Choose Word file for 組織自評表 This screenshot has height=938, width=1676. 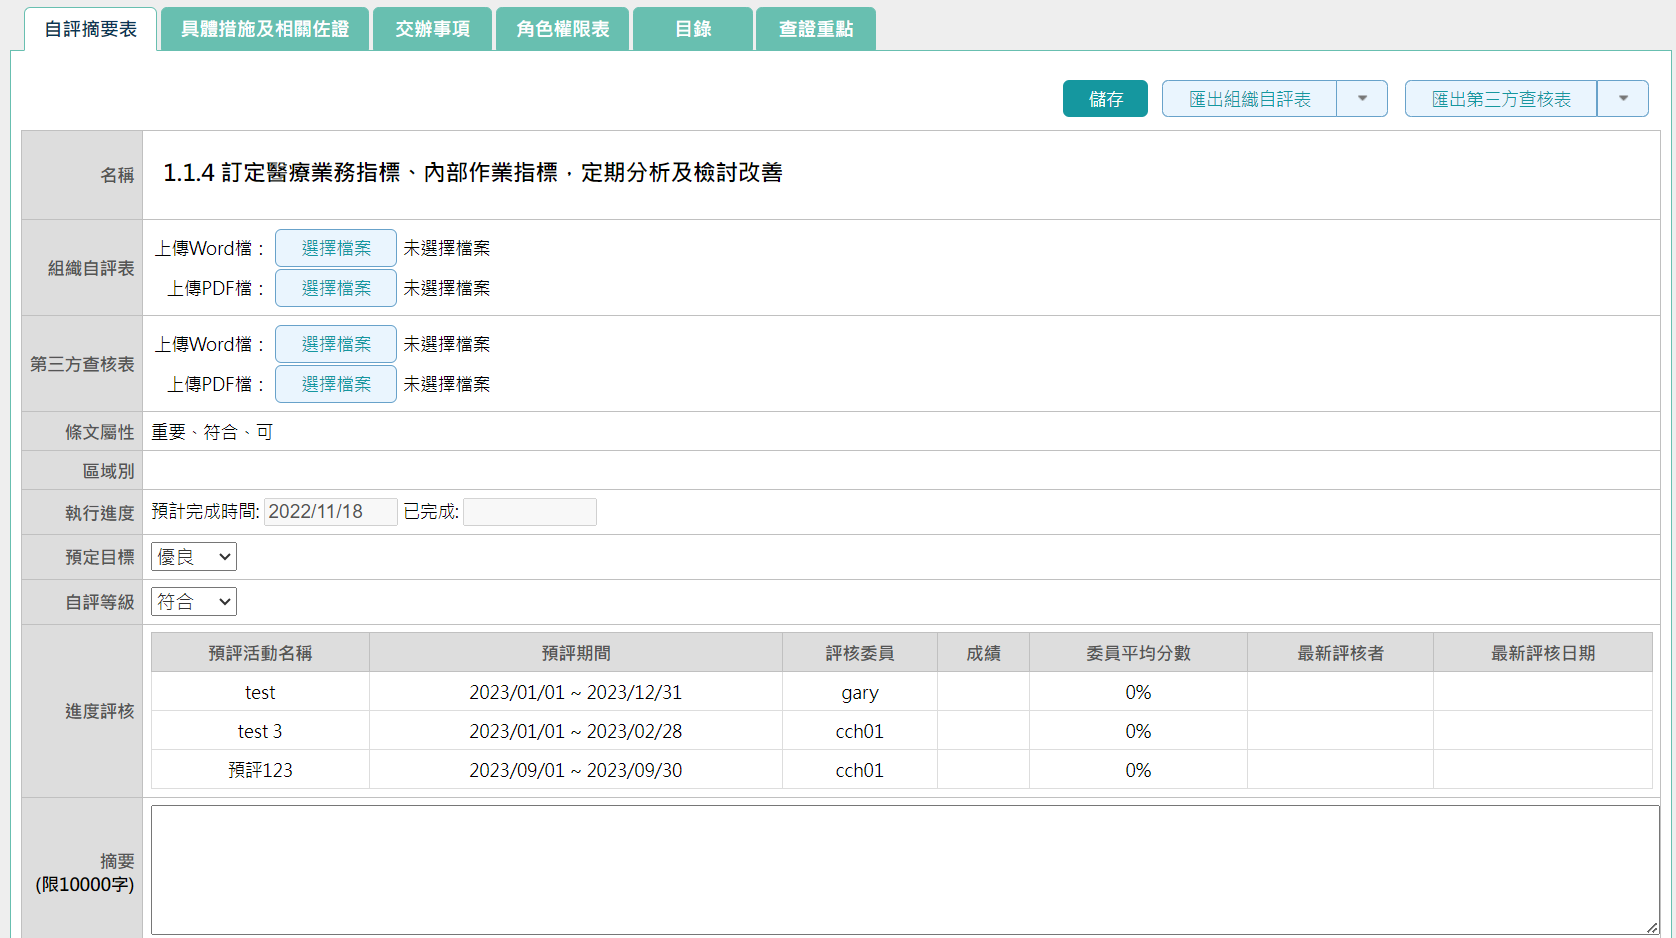336,248
